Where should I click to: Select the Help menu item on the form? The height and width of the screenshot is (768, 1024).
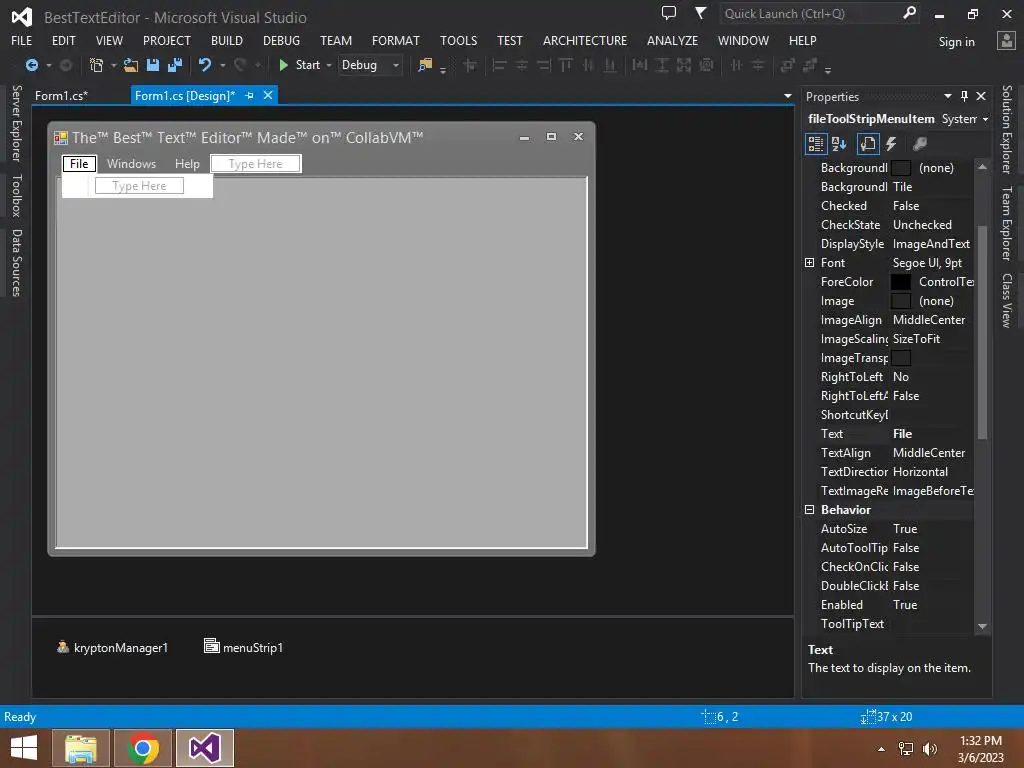point(187,163)
